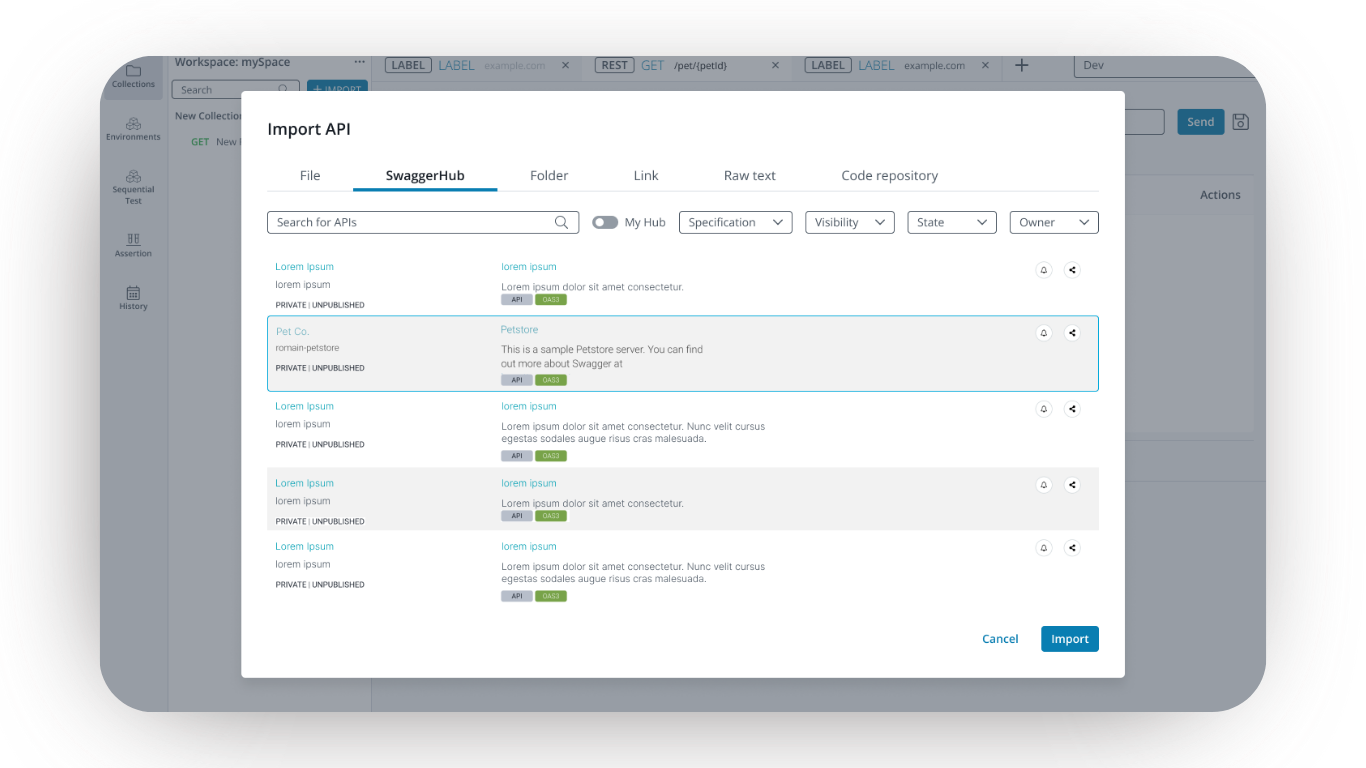The width and height of the screenshot is (1366, 768).
Task: Click the OAS3 badge in the Petstore row
Action: coord(551,380)
